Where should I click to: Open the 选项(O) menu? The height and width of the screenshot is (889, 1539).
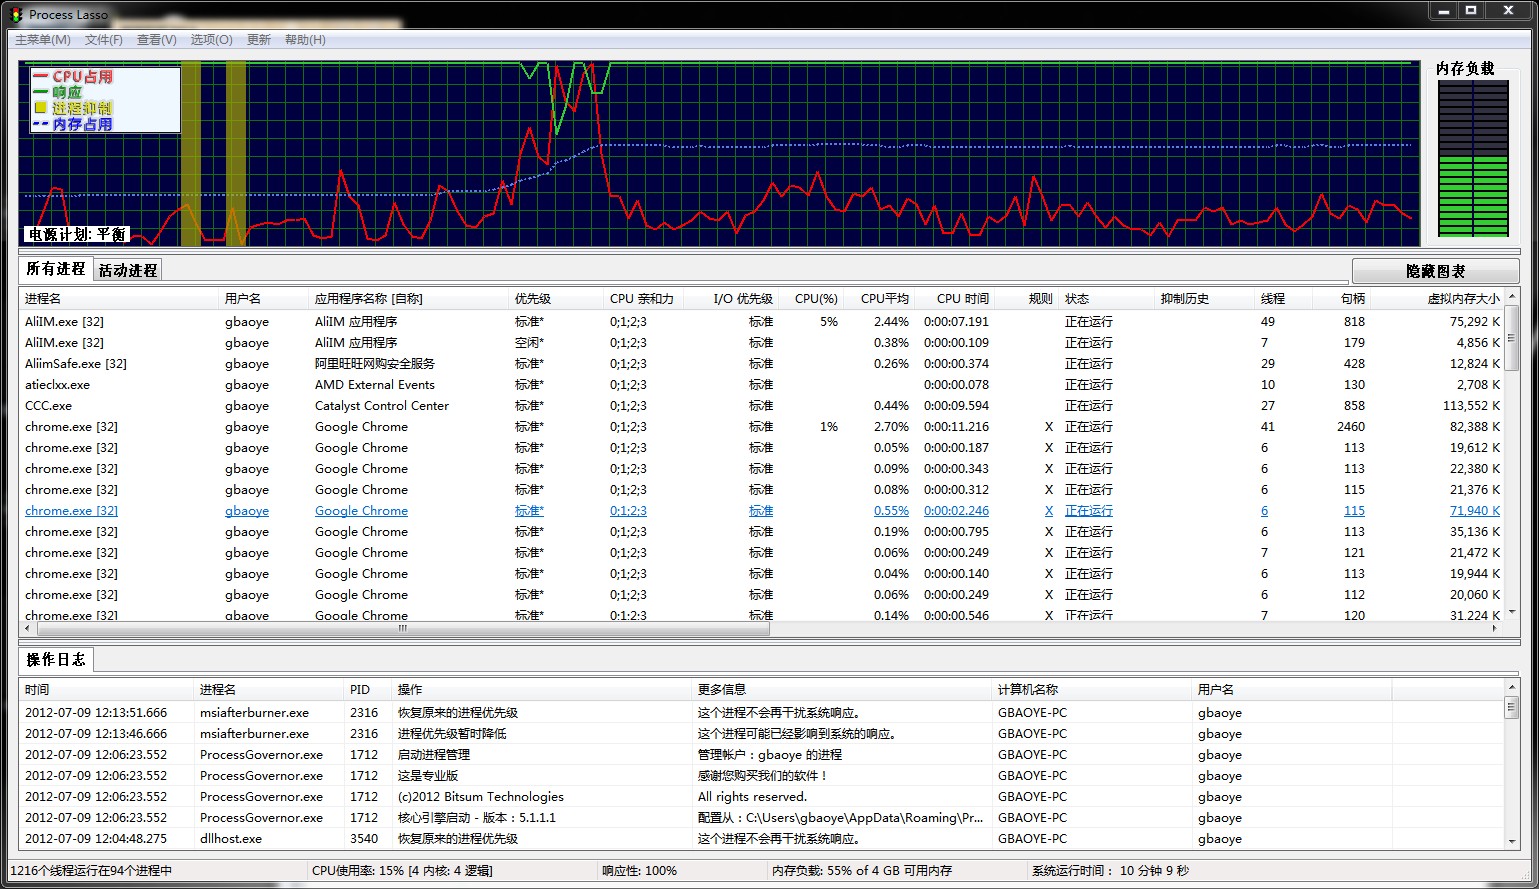point(211,40)
